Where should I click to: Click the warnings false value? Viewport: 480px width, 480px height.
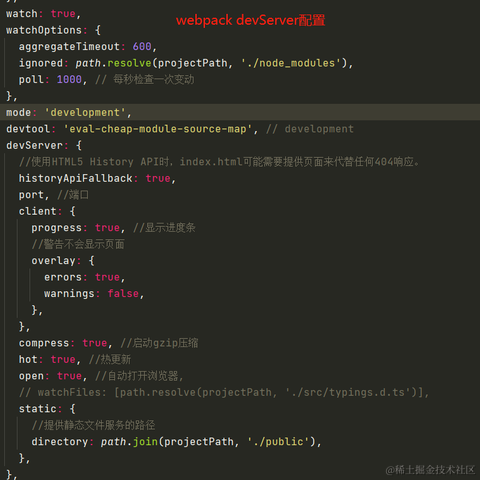123,293
